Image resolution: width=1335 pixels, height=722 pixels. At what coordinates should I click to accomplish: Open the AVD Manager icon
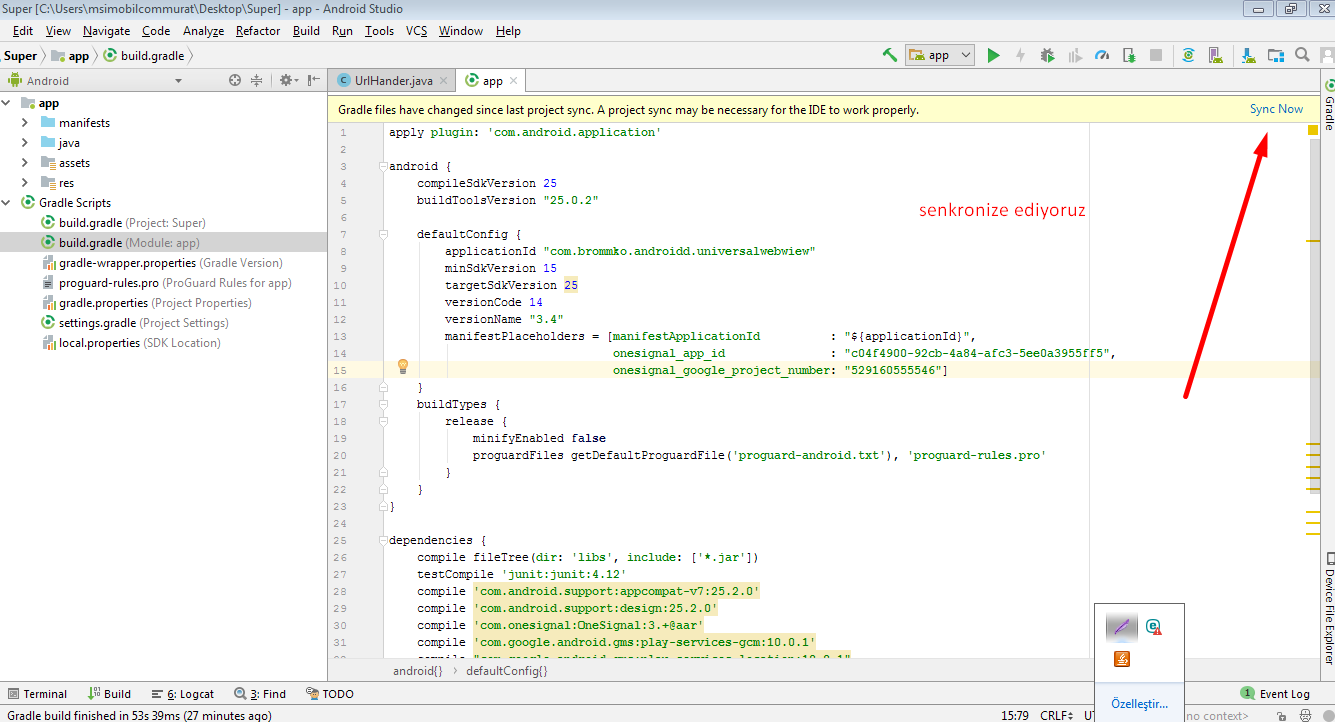click(1215, 55)
